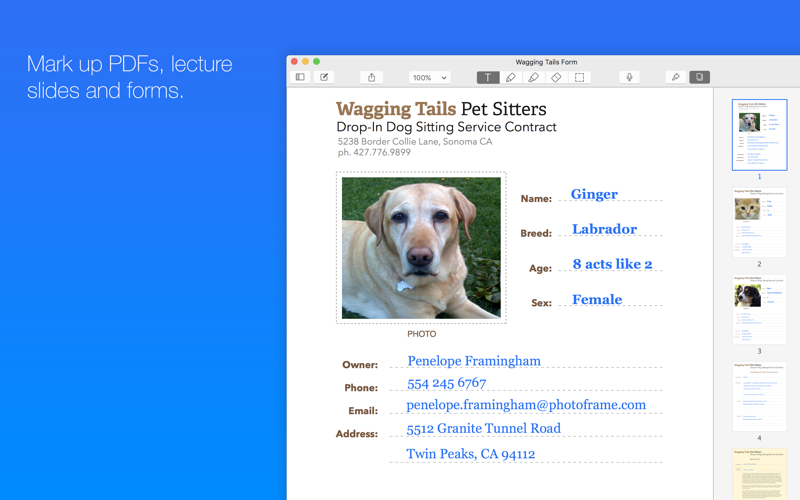Start audio recording with microphone icon
Viewport: 800px width, 500px height.
pyautogui.click(x=629, y=77)
